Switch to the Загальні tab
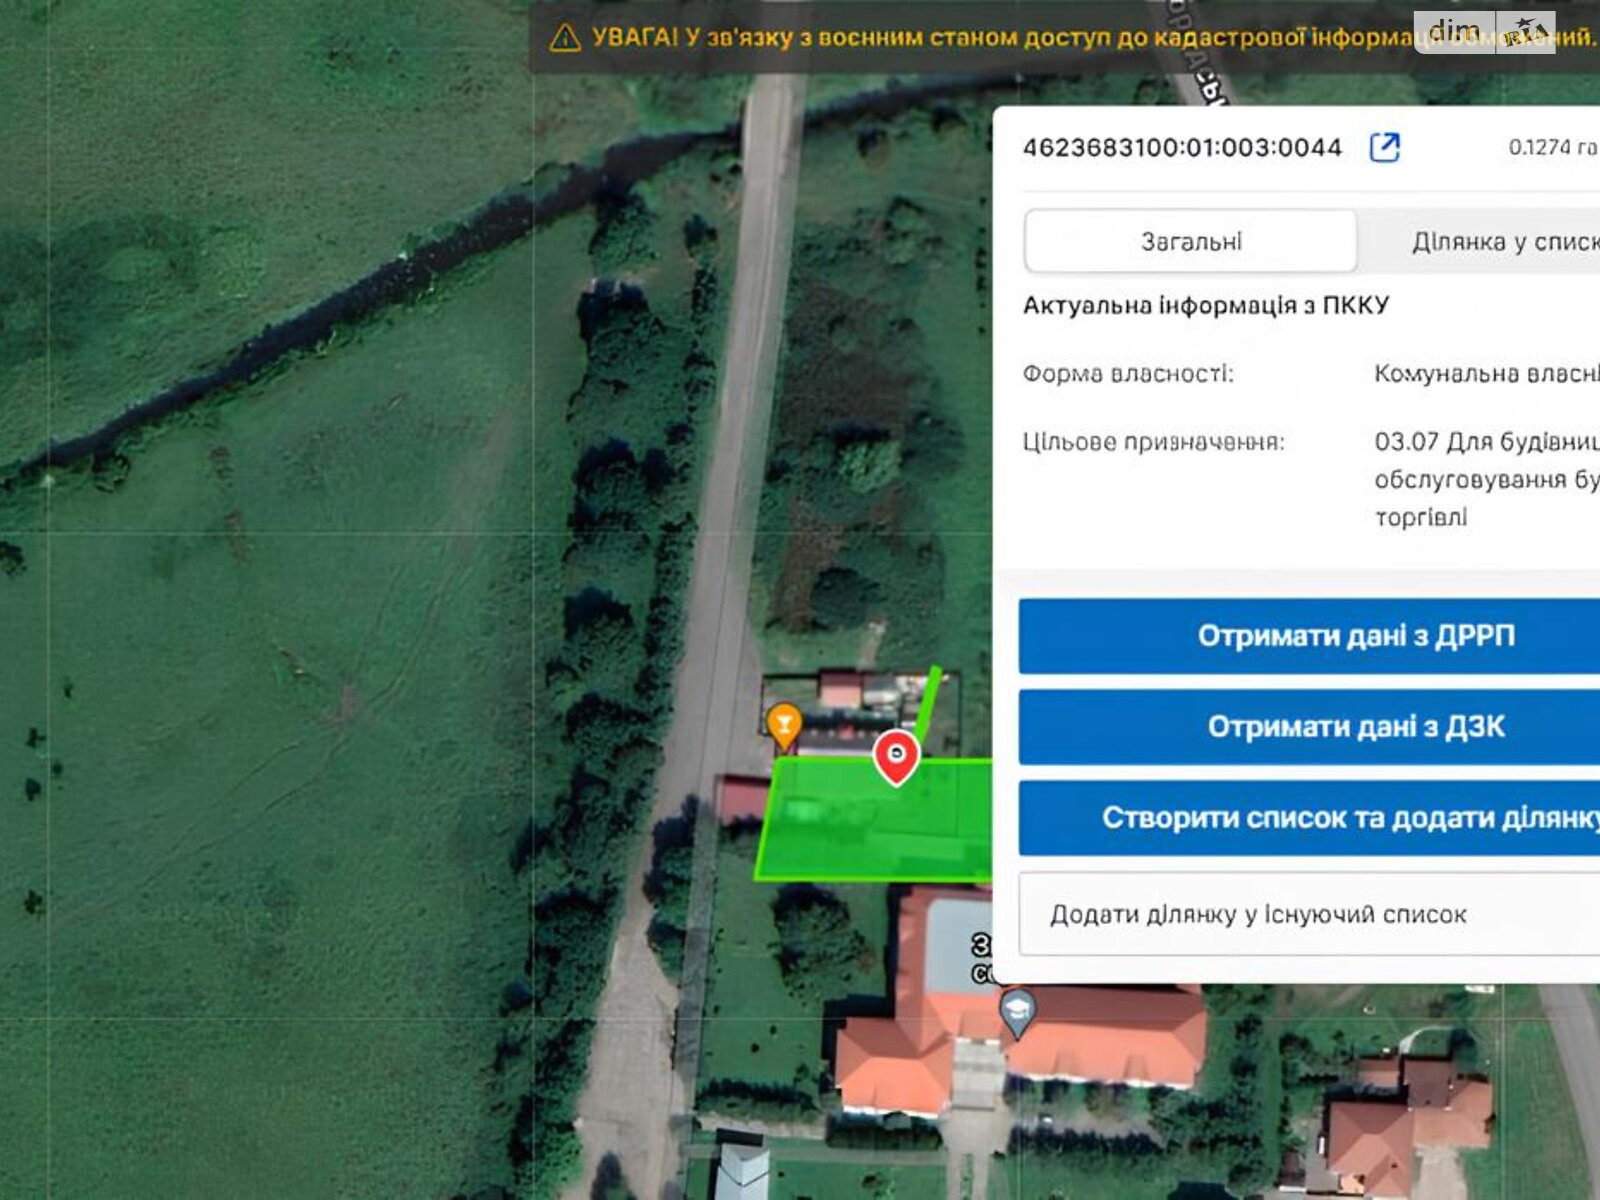Image resolution: width=1600 pixels, height=1200 pixels. (x=1191, y=241)
